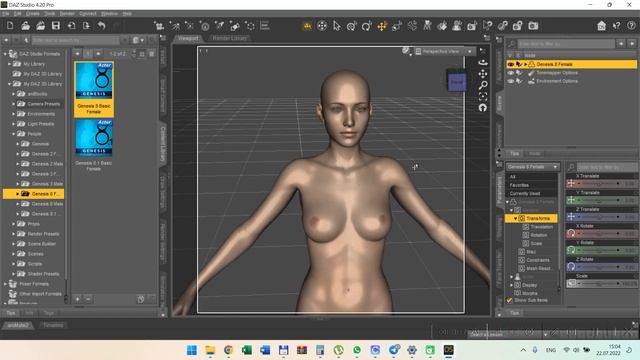
Task: Switch to the Render Library tab
Action: coord(230,38)
